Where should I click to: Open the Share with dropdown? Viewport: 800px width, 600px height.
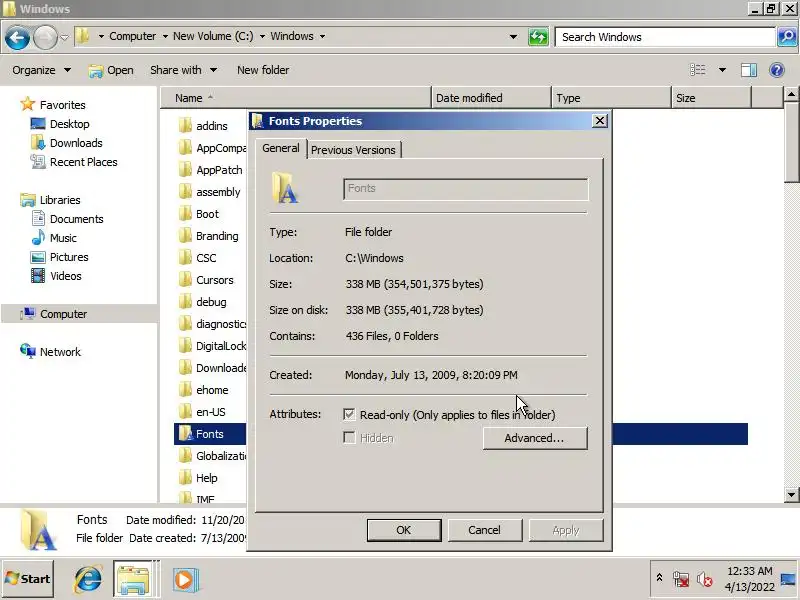click(184, 70)
